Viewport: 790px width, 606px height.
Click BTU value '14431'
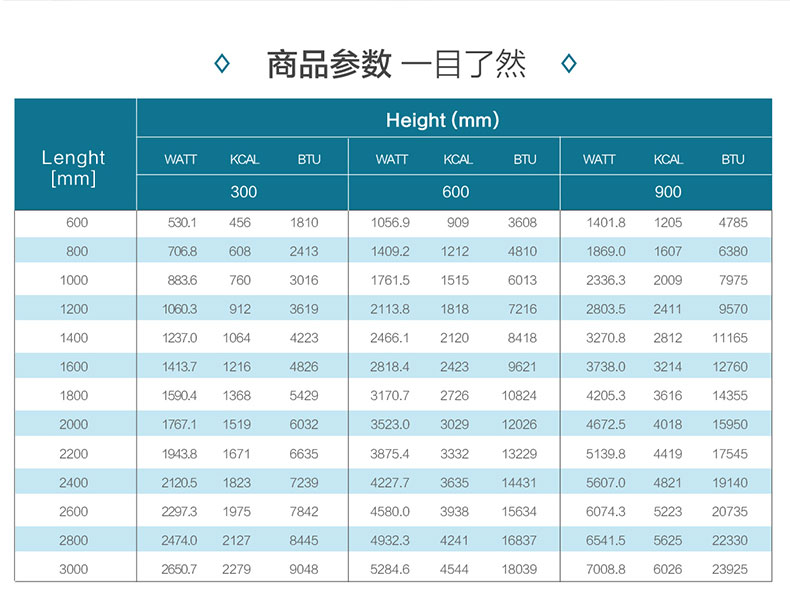click(519, 483)
